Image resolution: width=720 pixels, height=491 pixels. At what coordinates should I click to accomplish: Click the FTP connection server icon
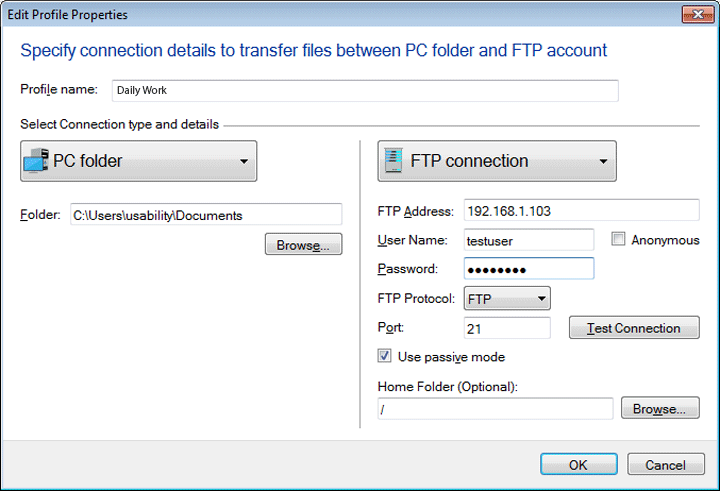pos(394,160)
